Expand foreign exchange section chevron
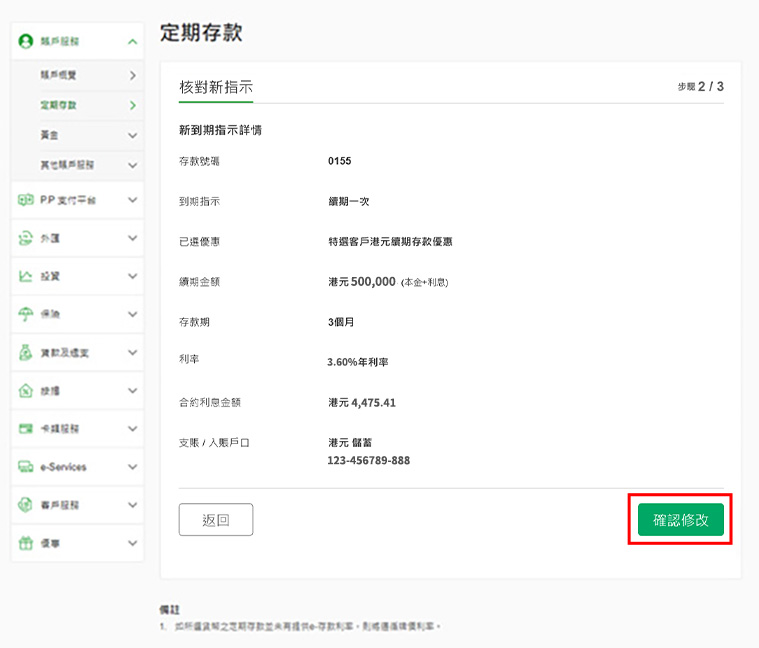The width and height of the screenshot is (759, 648). (133, 238)
